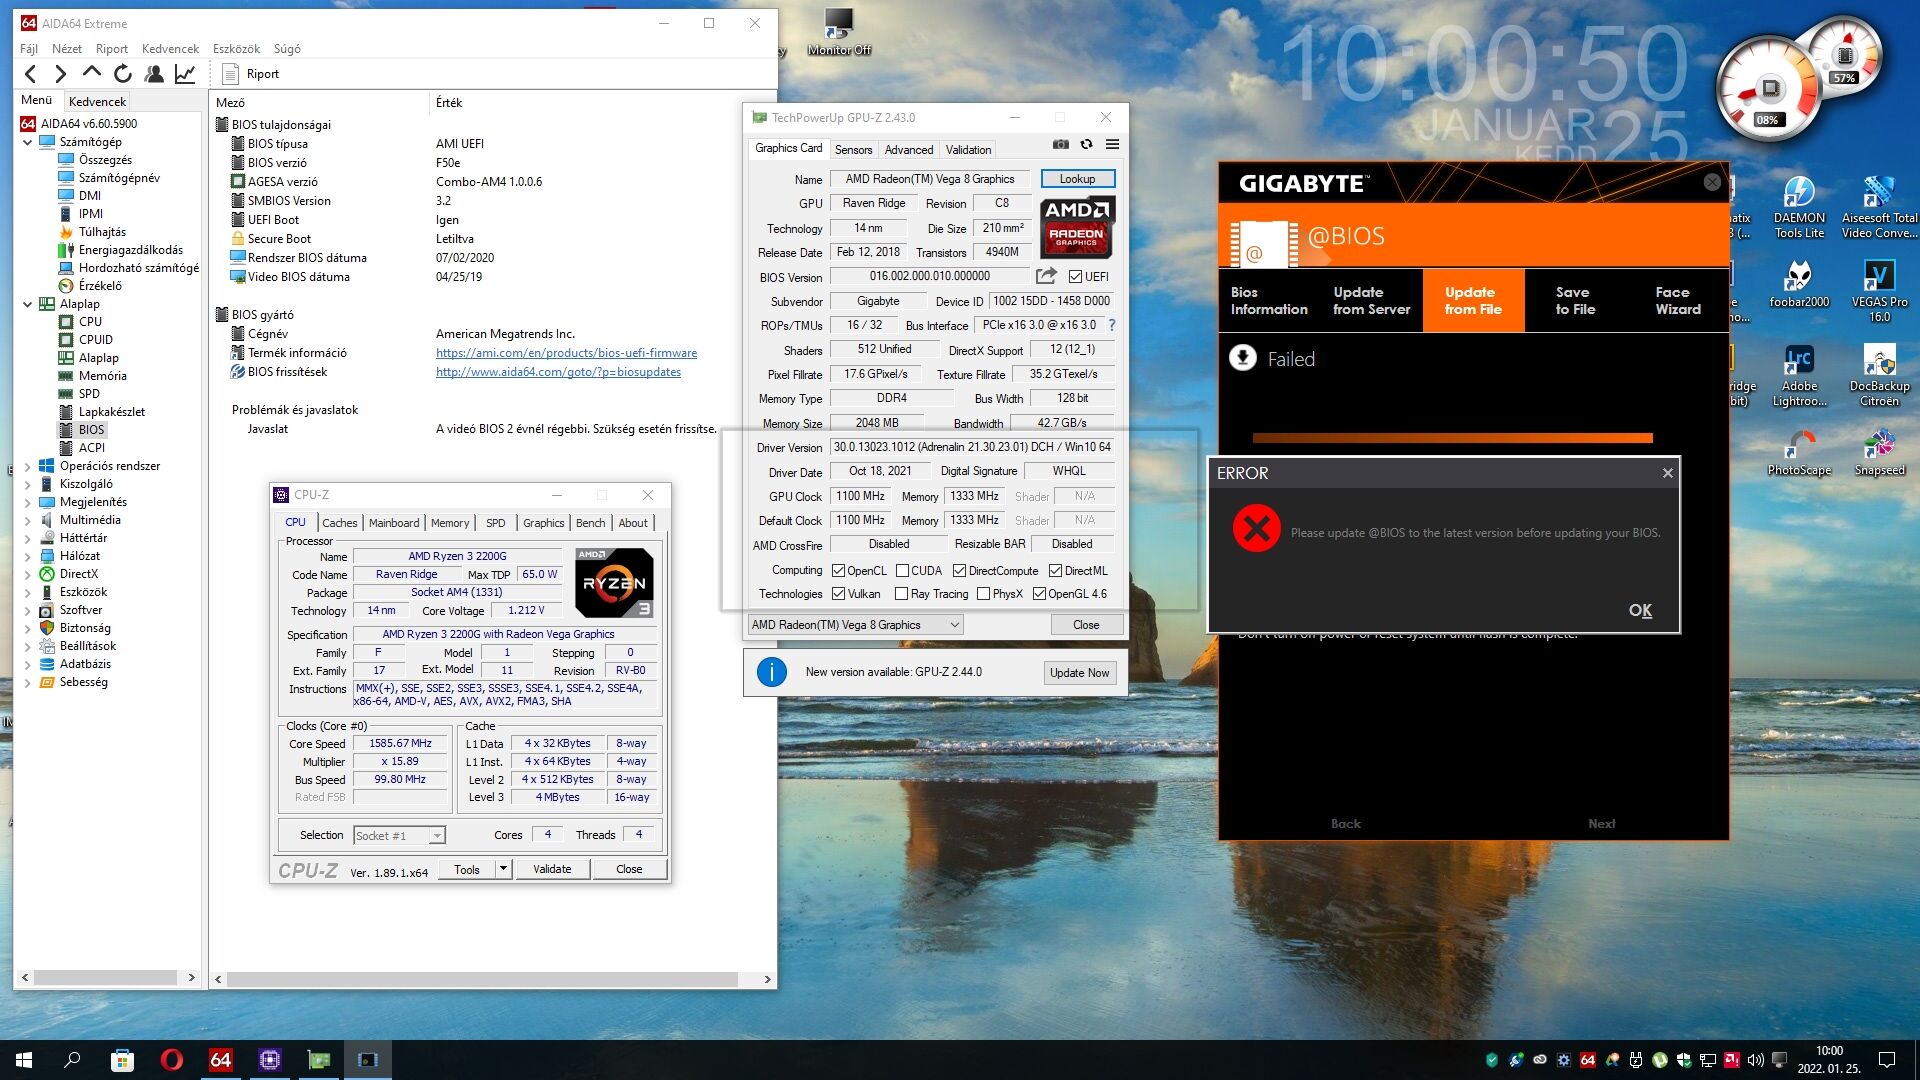Click Bus Interface question mark in GPU-Z
This screenshot has width=1920, height=1080.
[x=1111, y=325]
